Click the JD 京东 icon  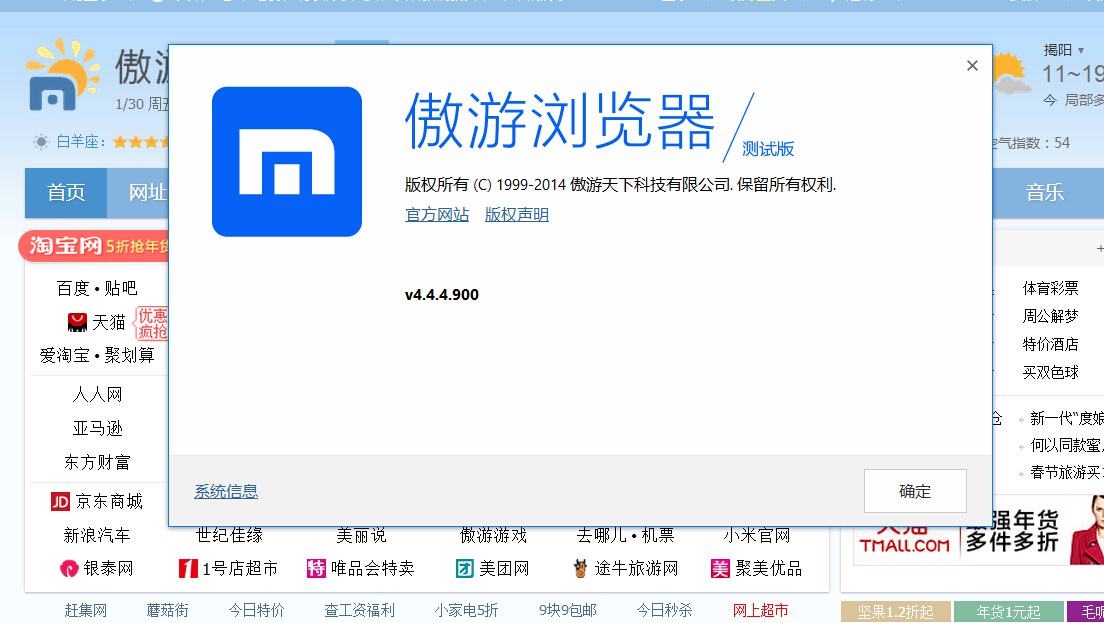click(x=60, y=501)
